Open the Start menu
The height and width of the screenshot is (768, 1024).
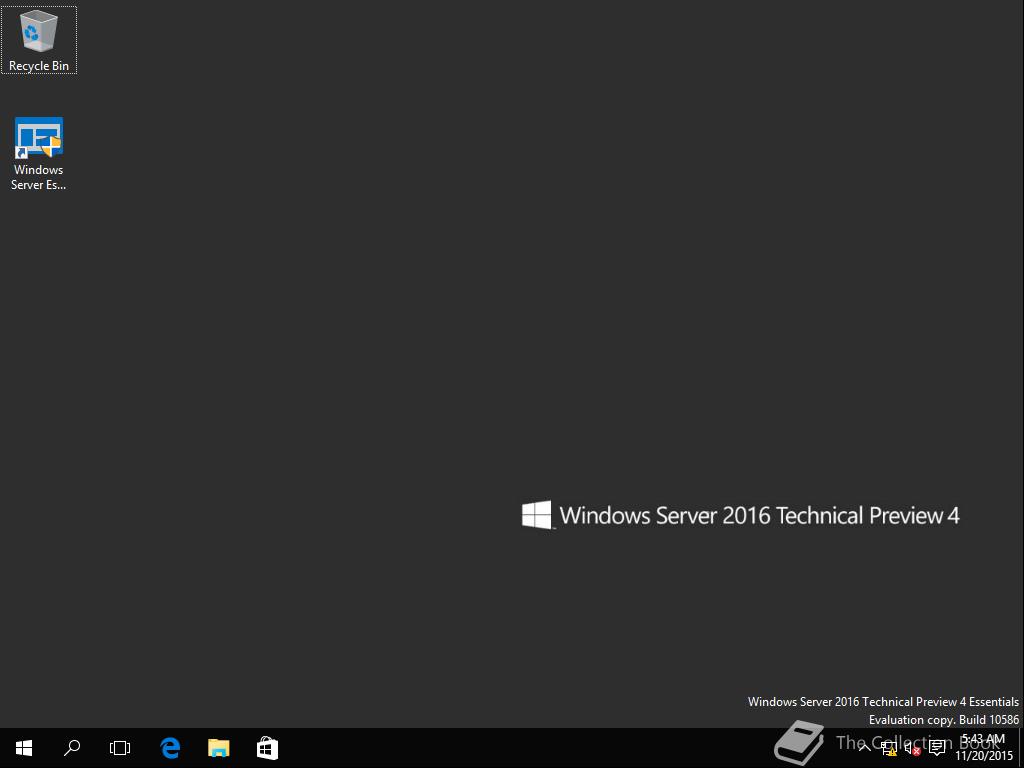pos(24,748)
